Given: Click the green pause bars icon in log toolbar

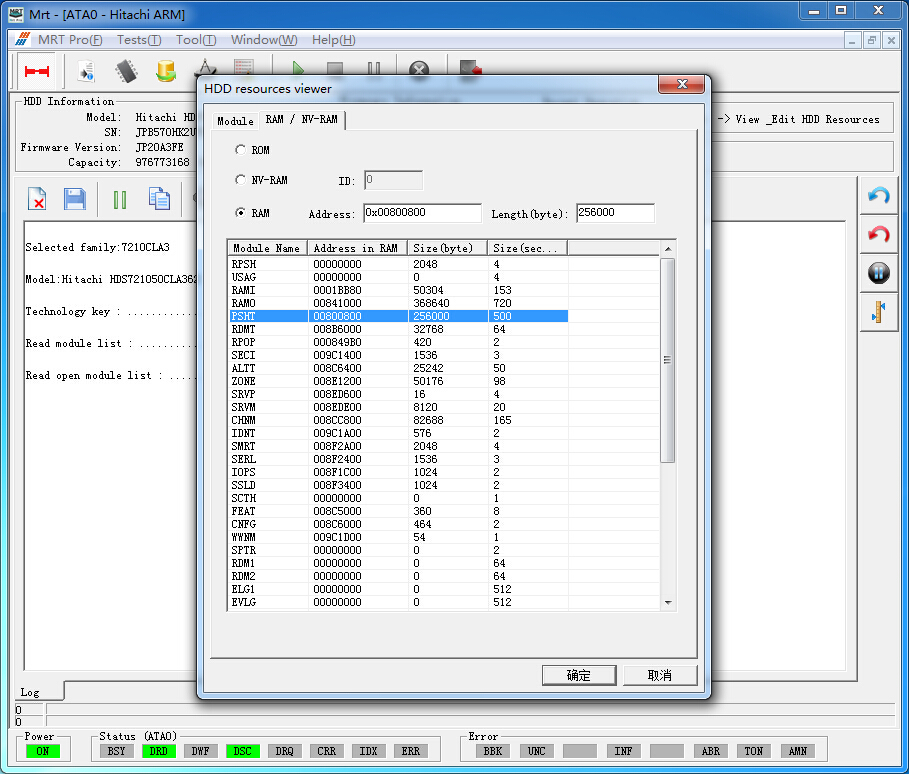Looking at the screenshot, I should (x=120, y=199).
